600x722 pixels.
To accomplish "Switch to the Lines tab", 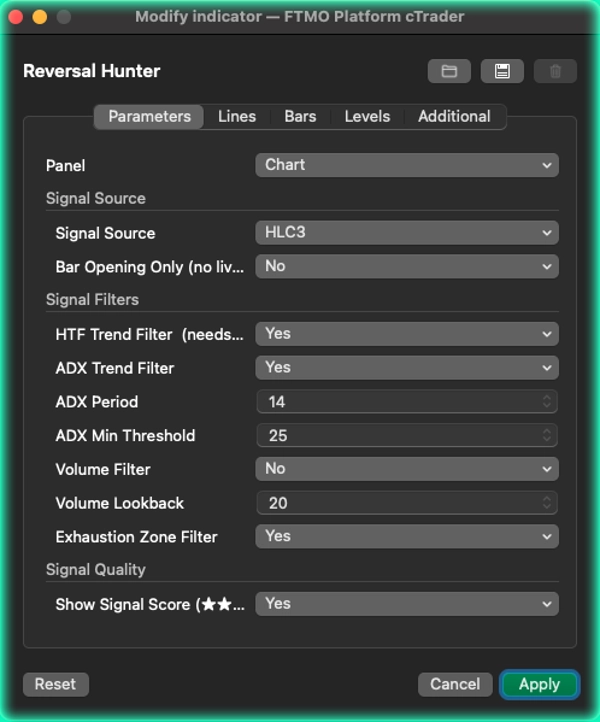I will coord(237,116).
